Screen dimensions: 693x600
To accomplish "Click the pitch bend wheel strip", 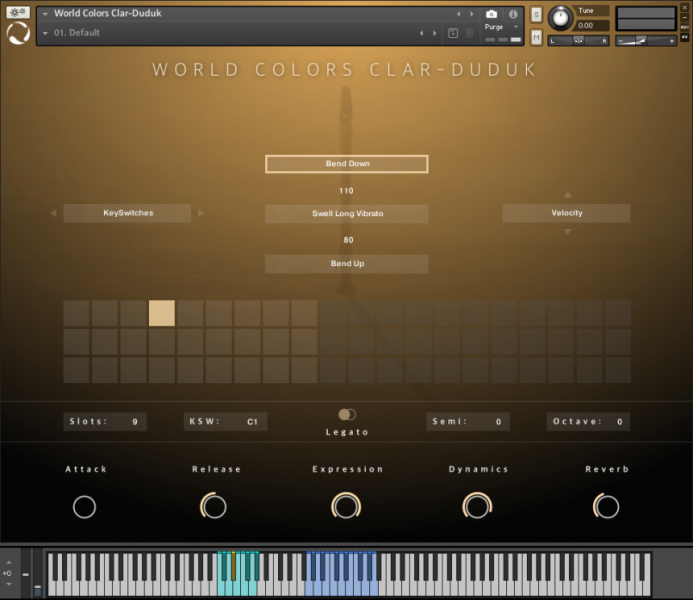I will [x=26, y=573].
